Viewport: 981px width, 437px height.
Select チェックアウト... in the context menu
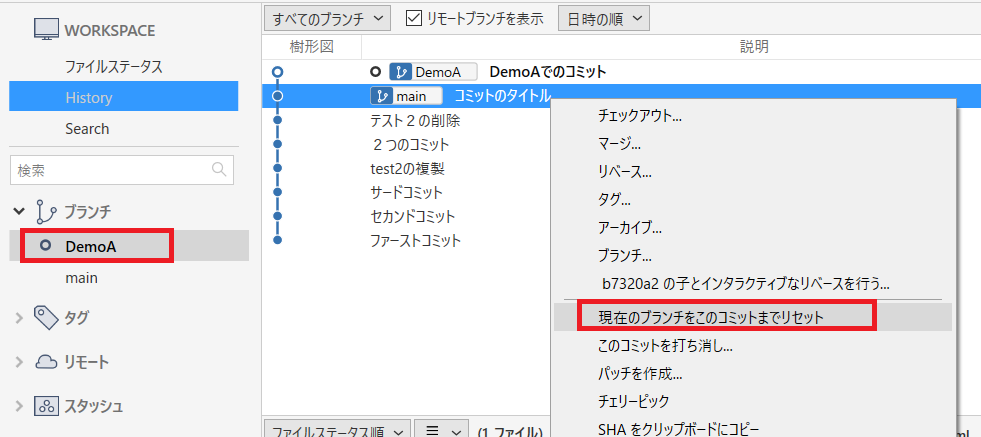[x=640, y=115]
